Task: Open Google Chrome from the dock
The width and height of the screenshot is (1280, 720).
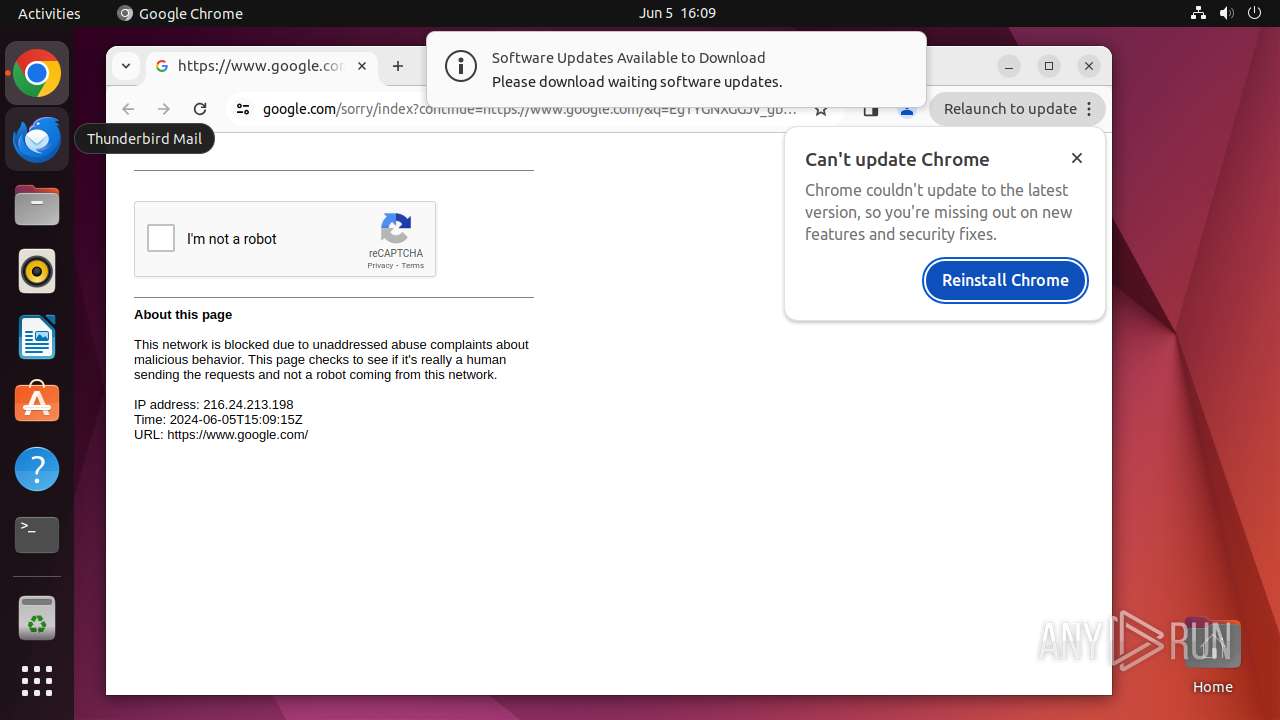Action: 37,74
